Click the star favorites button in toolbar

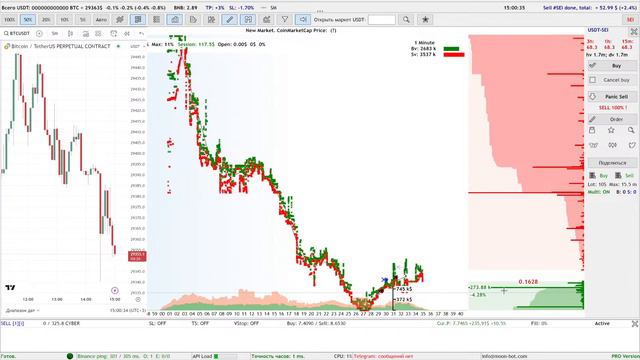click(425, 20)
